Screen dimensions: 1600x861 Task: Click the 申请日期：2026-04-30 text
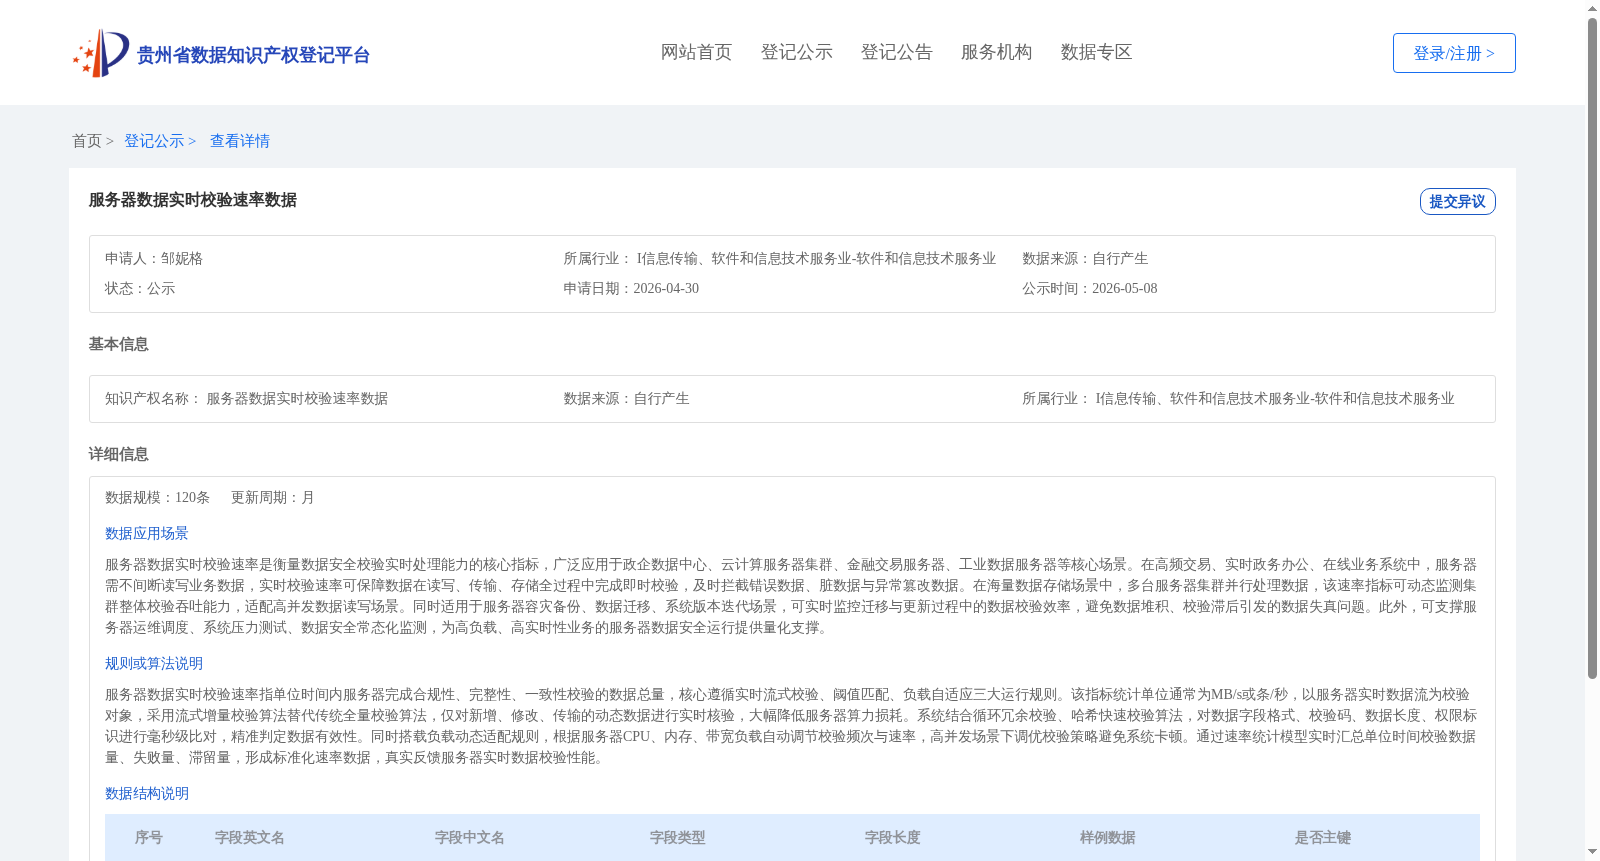point(631,288)
